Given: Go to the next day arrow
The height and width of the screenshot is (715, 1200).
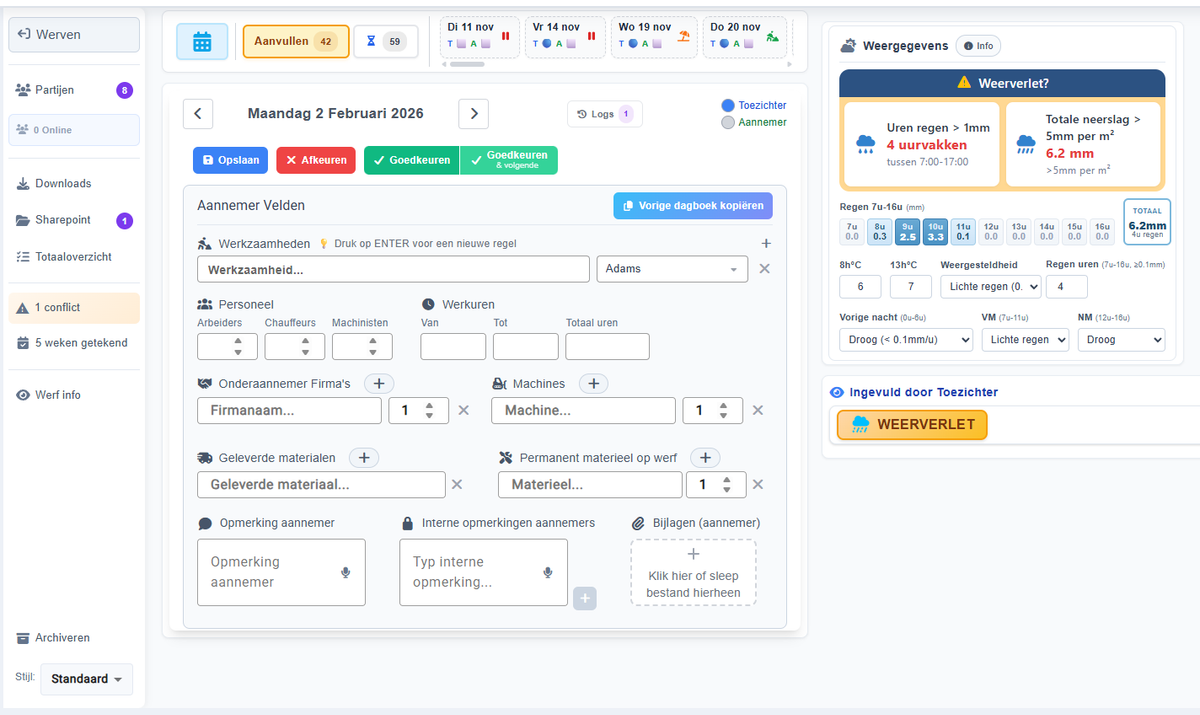Looking at the screenshot, I should coord(473,114).
